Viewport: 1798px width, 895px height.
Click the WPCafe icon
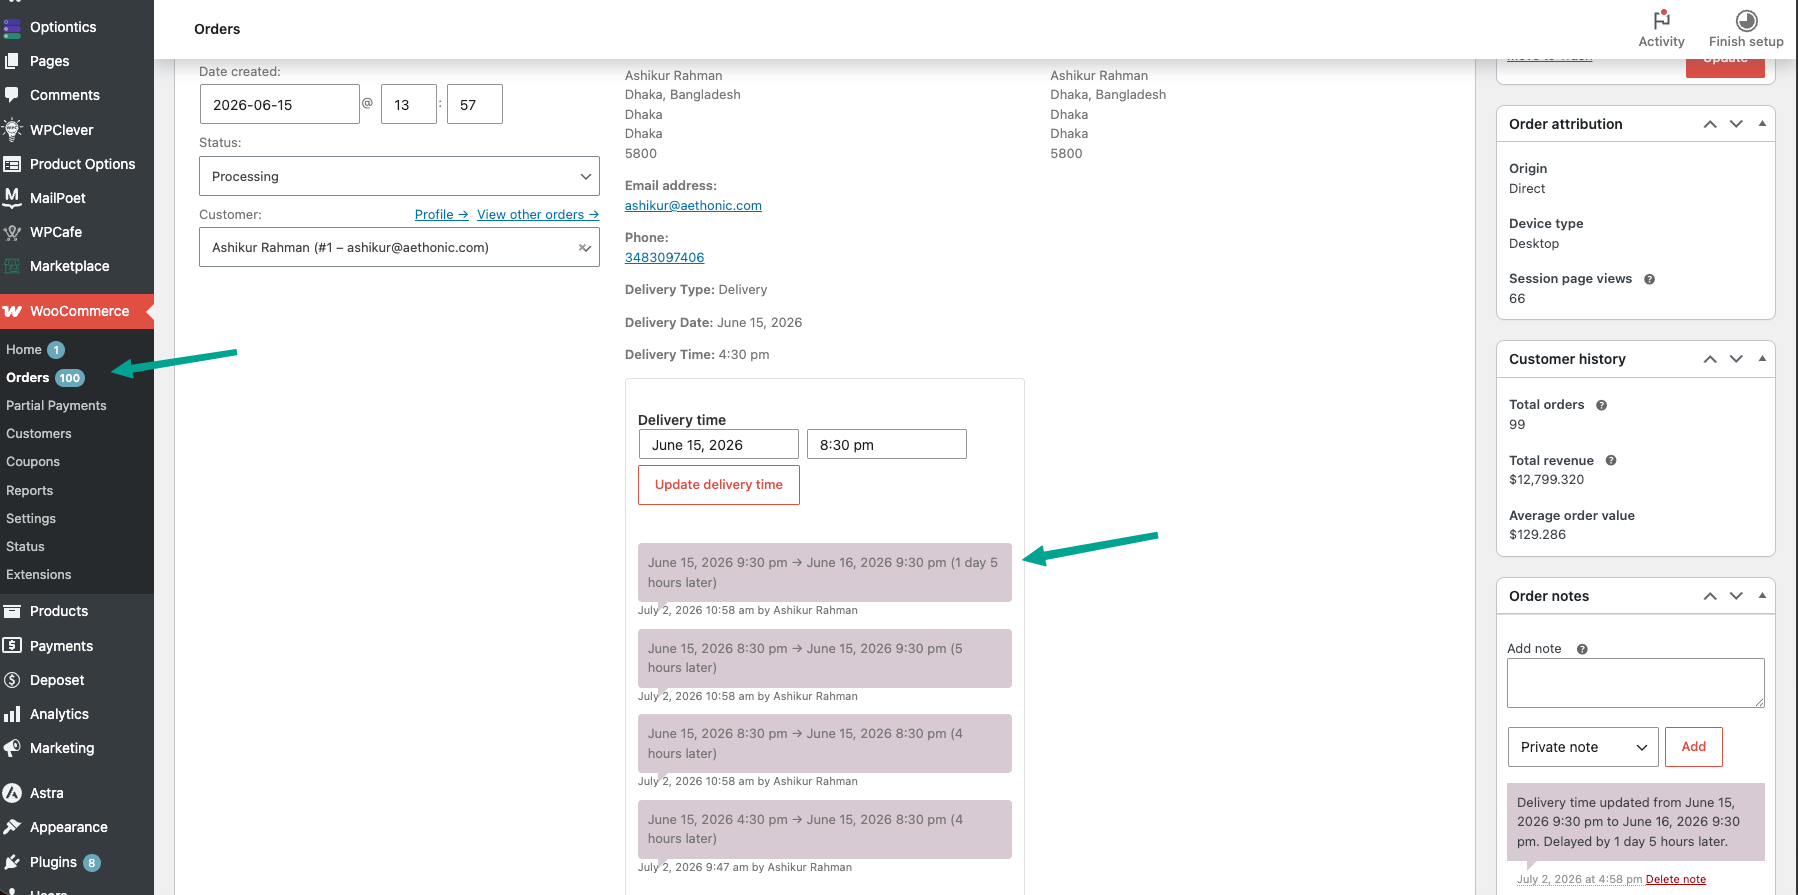[x=12, y=232]
